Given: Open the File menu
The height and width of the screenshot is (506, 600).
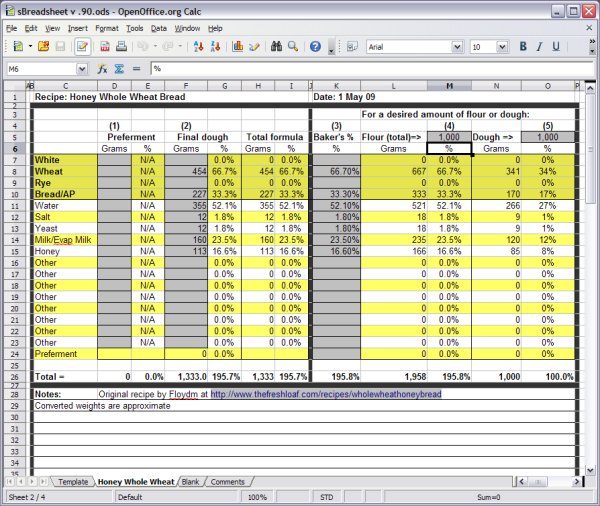Looking at the screenshot, I should pyautogui.click(x=11, y=28).
